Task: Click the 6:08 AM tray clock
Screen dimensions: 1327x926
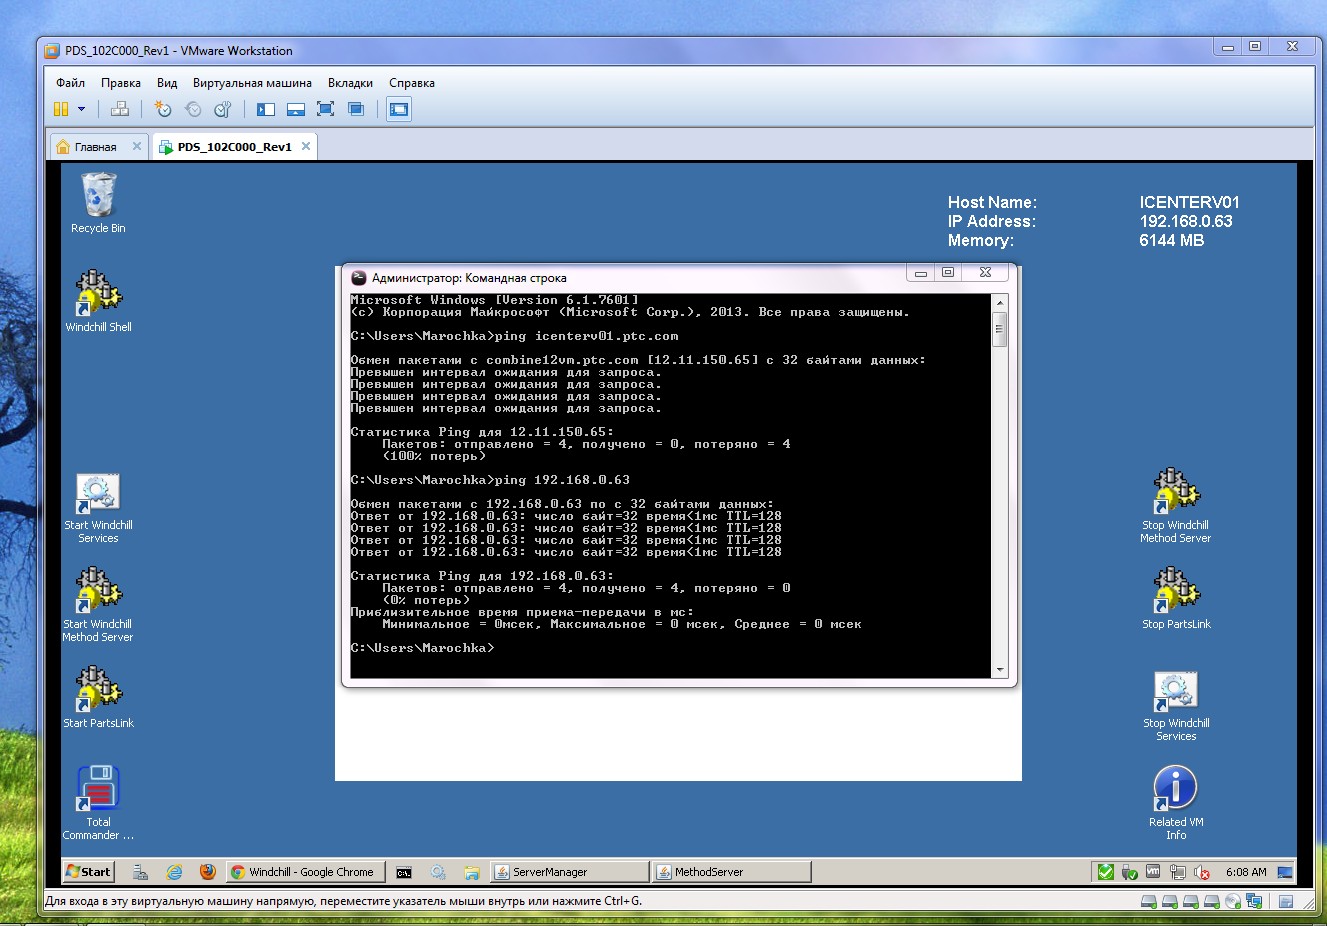Action: (x=1246, y=872)
